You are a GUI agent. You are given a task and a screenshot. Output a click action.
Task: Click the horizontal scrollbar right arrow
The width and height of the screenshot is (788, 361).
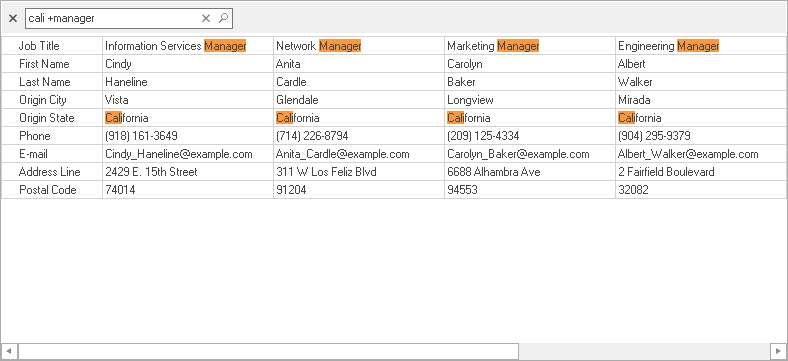point(778,351)
